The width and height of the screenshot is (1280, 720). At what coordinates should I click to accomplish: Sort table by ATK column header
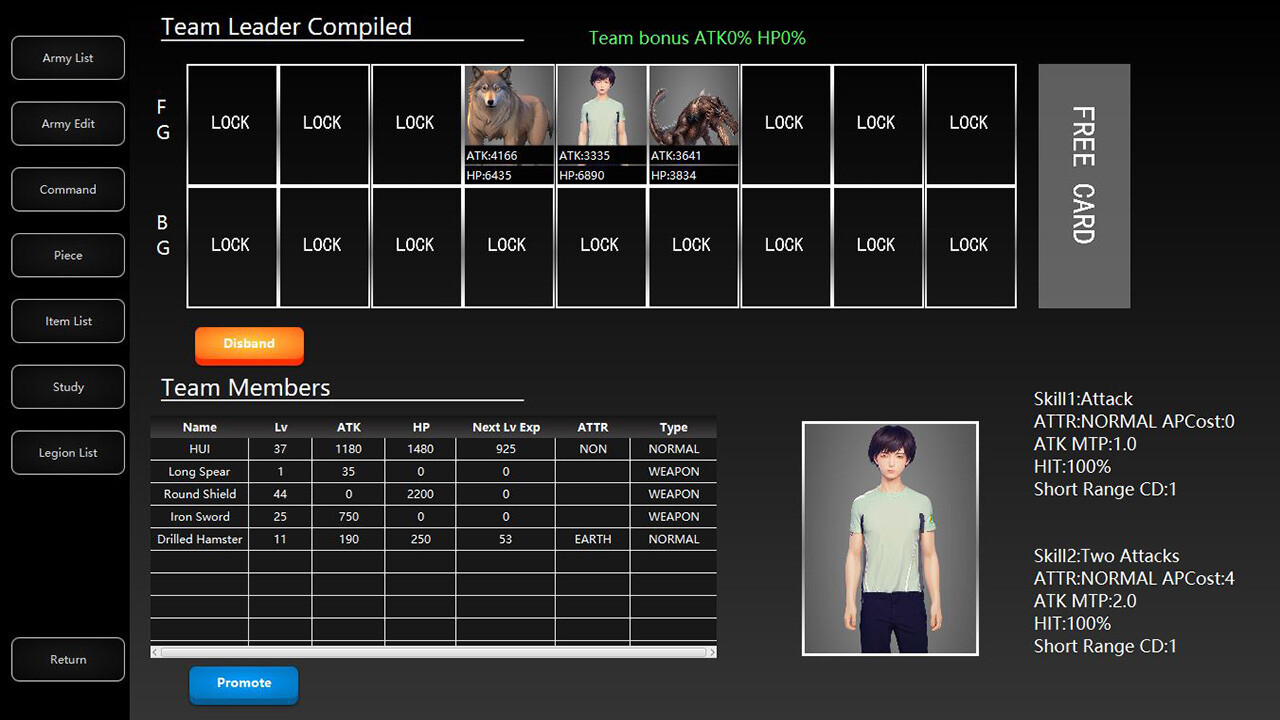point(348,427)
